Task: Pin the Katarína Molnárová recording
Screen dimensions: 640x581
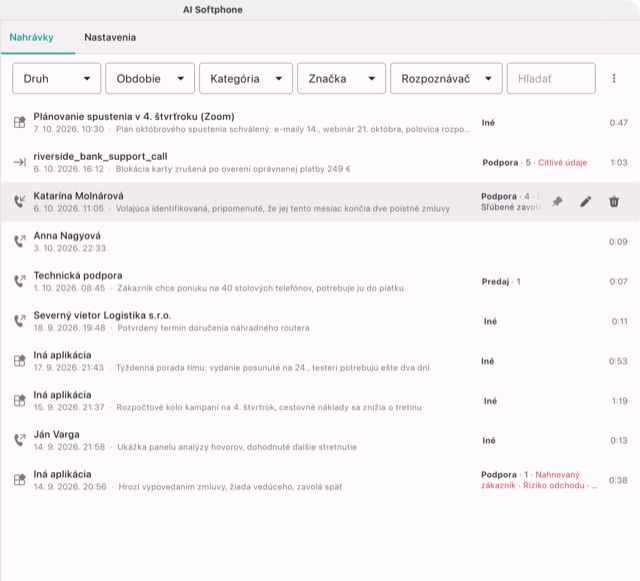Action: pos(557,201)
